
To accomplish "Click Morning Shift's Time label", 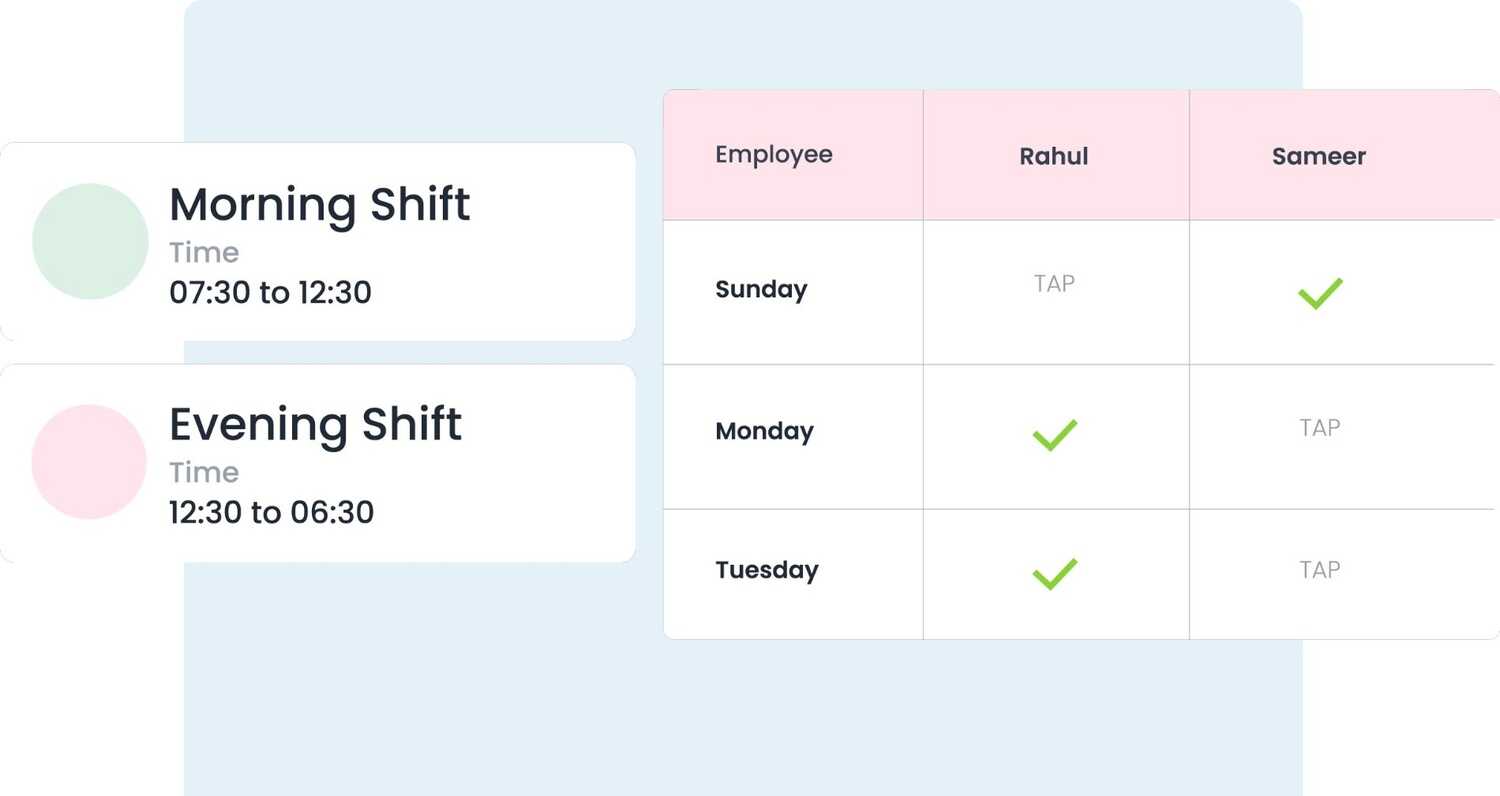I will tap(204, 253).
